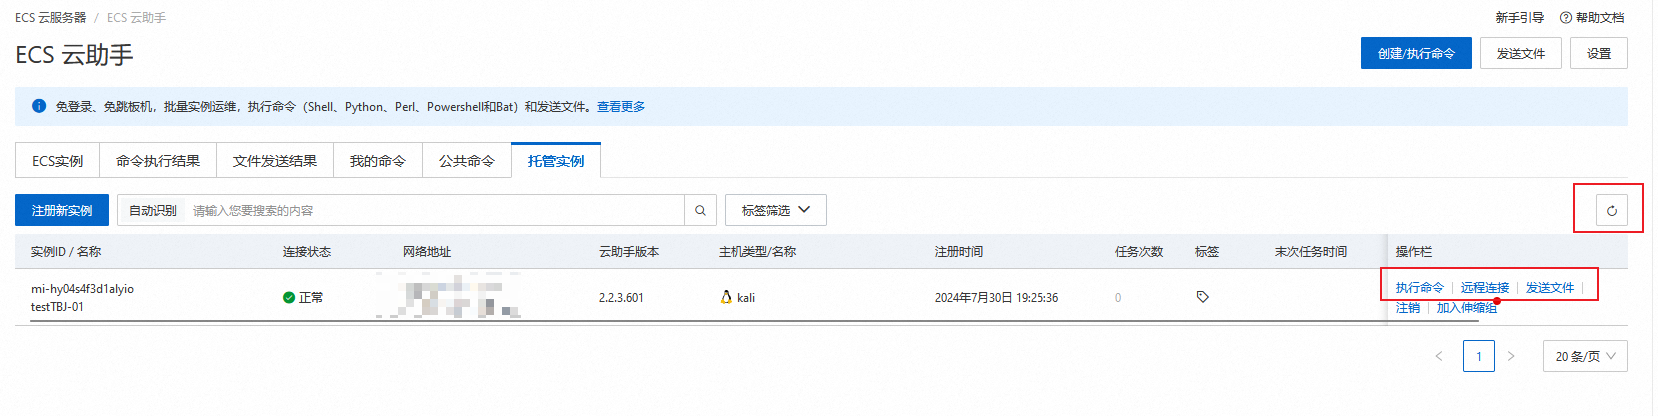Click version value 2.2.3.601
Screen dimensions: 1658x416
[x=621, y=298]
